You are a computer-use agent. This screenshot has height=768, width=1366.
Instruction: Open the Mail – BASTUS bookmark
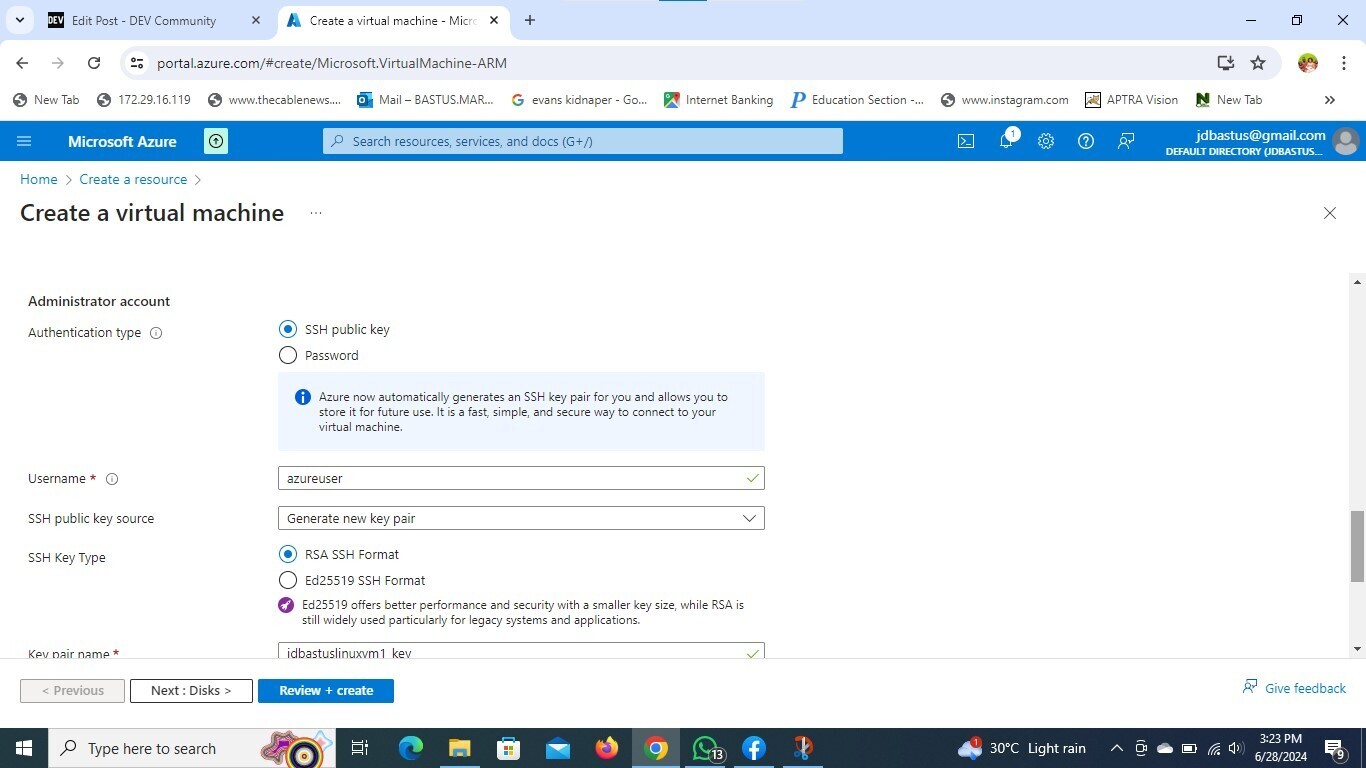[x=425, y=100]
